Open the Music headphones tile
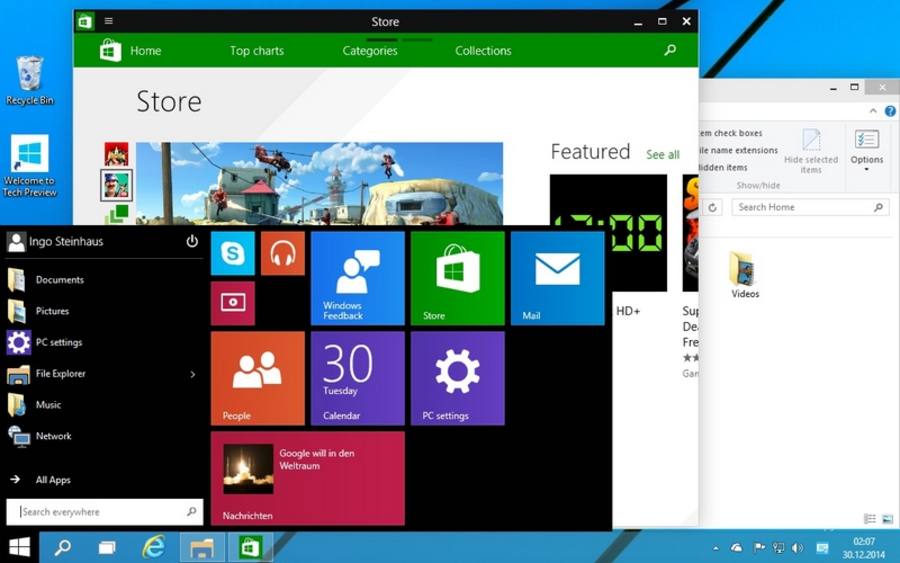The height and width of the screenshot is (563, 900). pyautogui.click(x=282, y=253)
